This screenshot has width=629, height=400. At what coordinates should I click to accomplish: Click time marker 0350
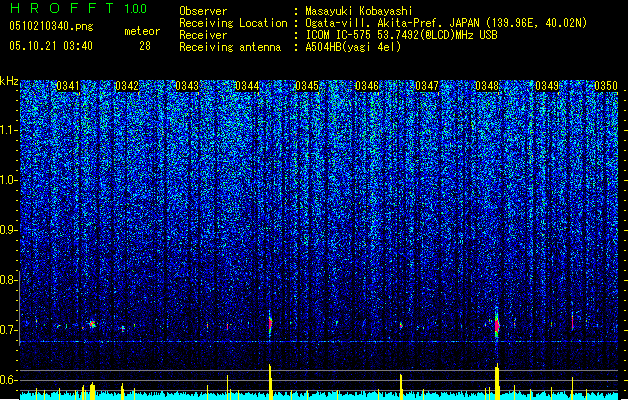pos(606,86)
